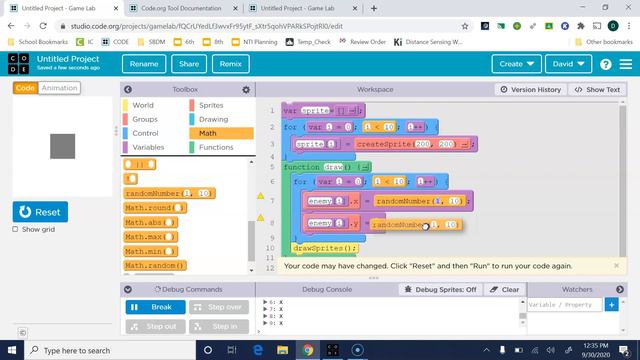Expand debug console entry 8: X
This screenshot has height=360, width=640.
pyautogui.click(x=265, y=316)
